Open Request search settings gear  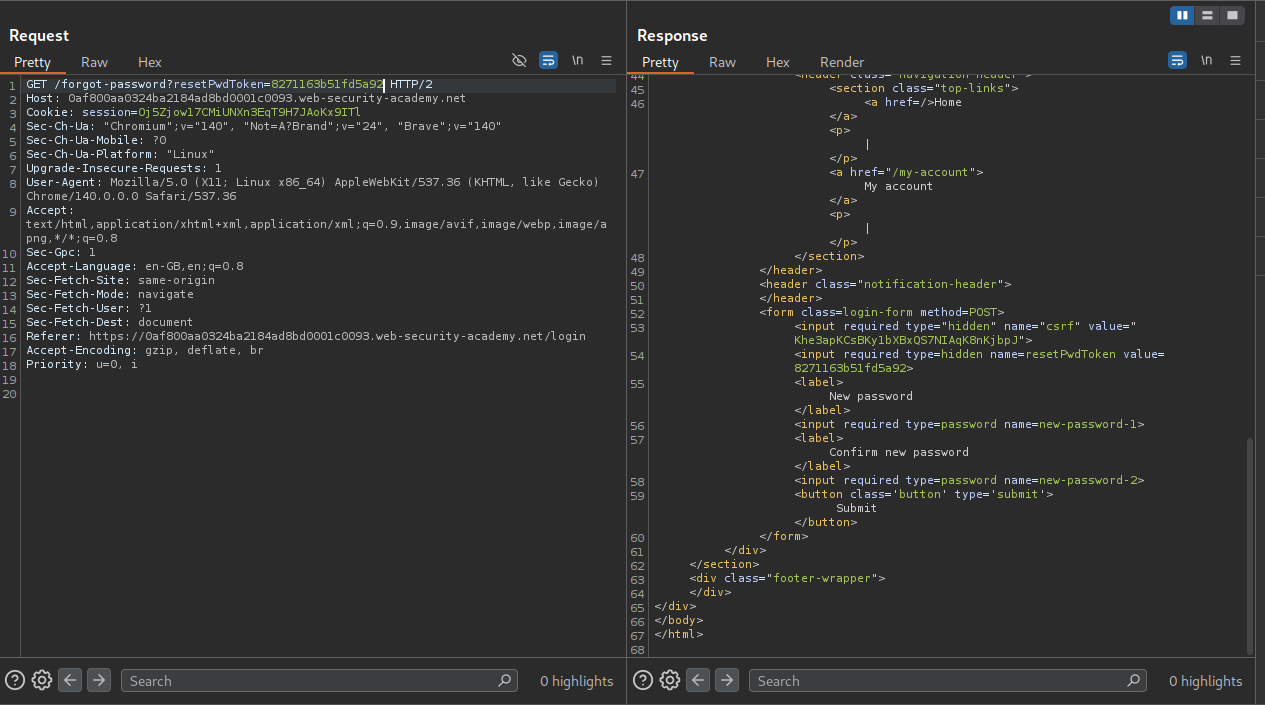tap(42, 680)
